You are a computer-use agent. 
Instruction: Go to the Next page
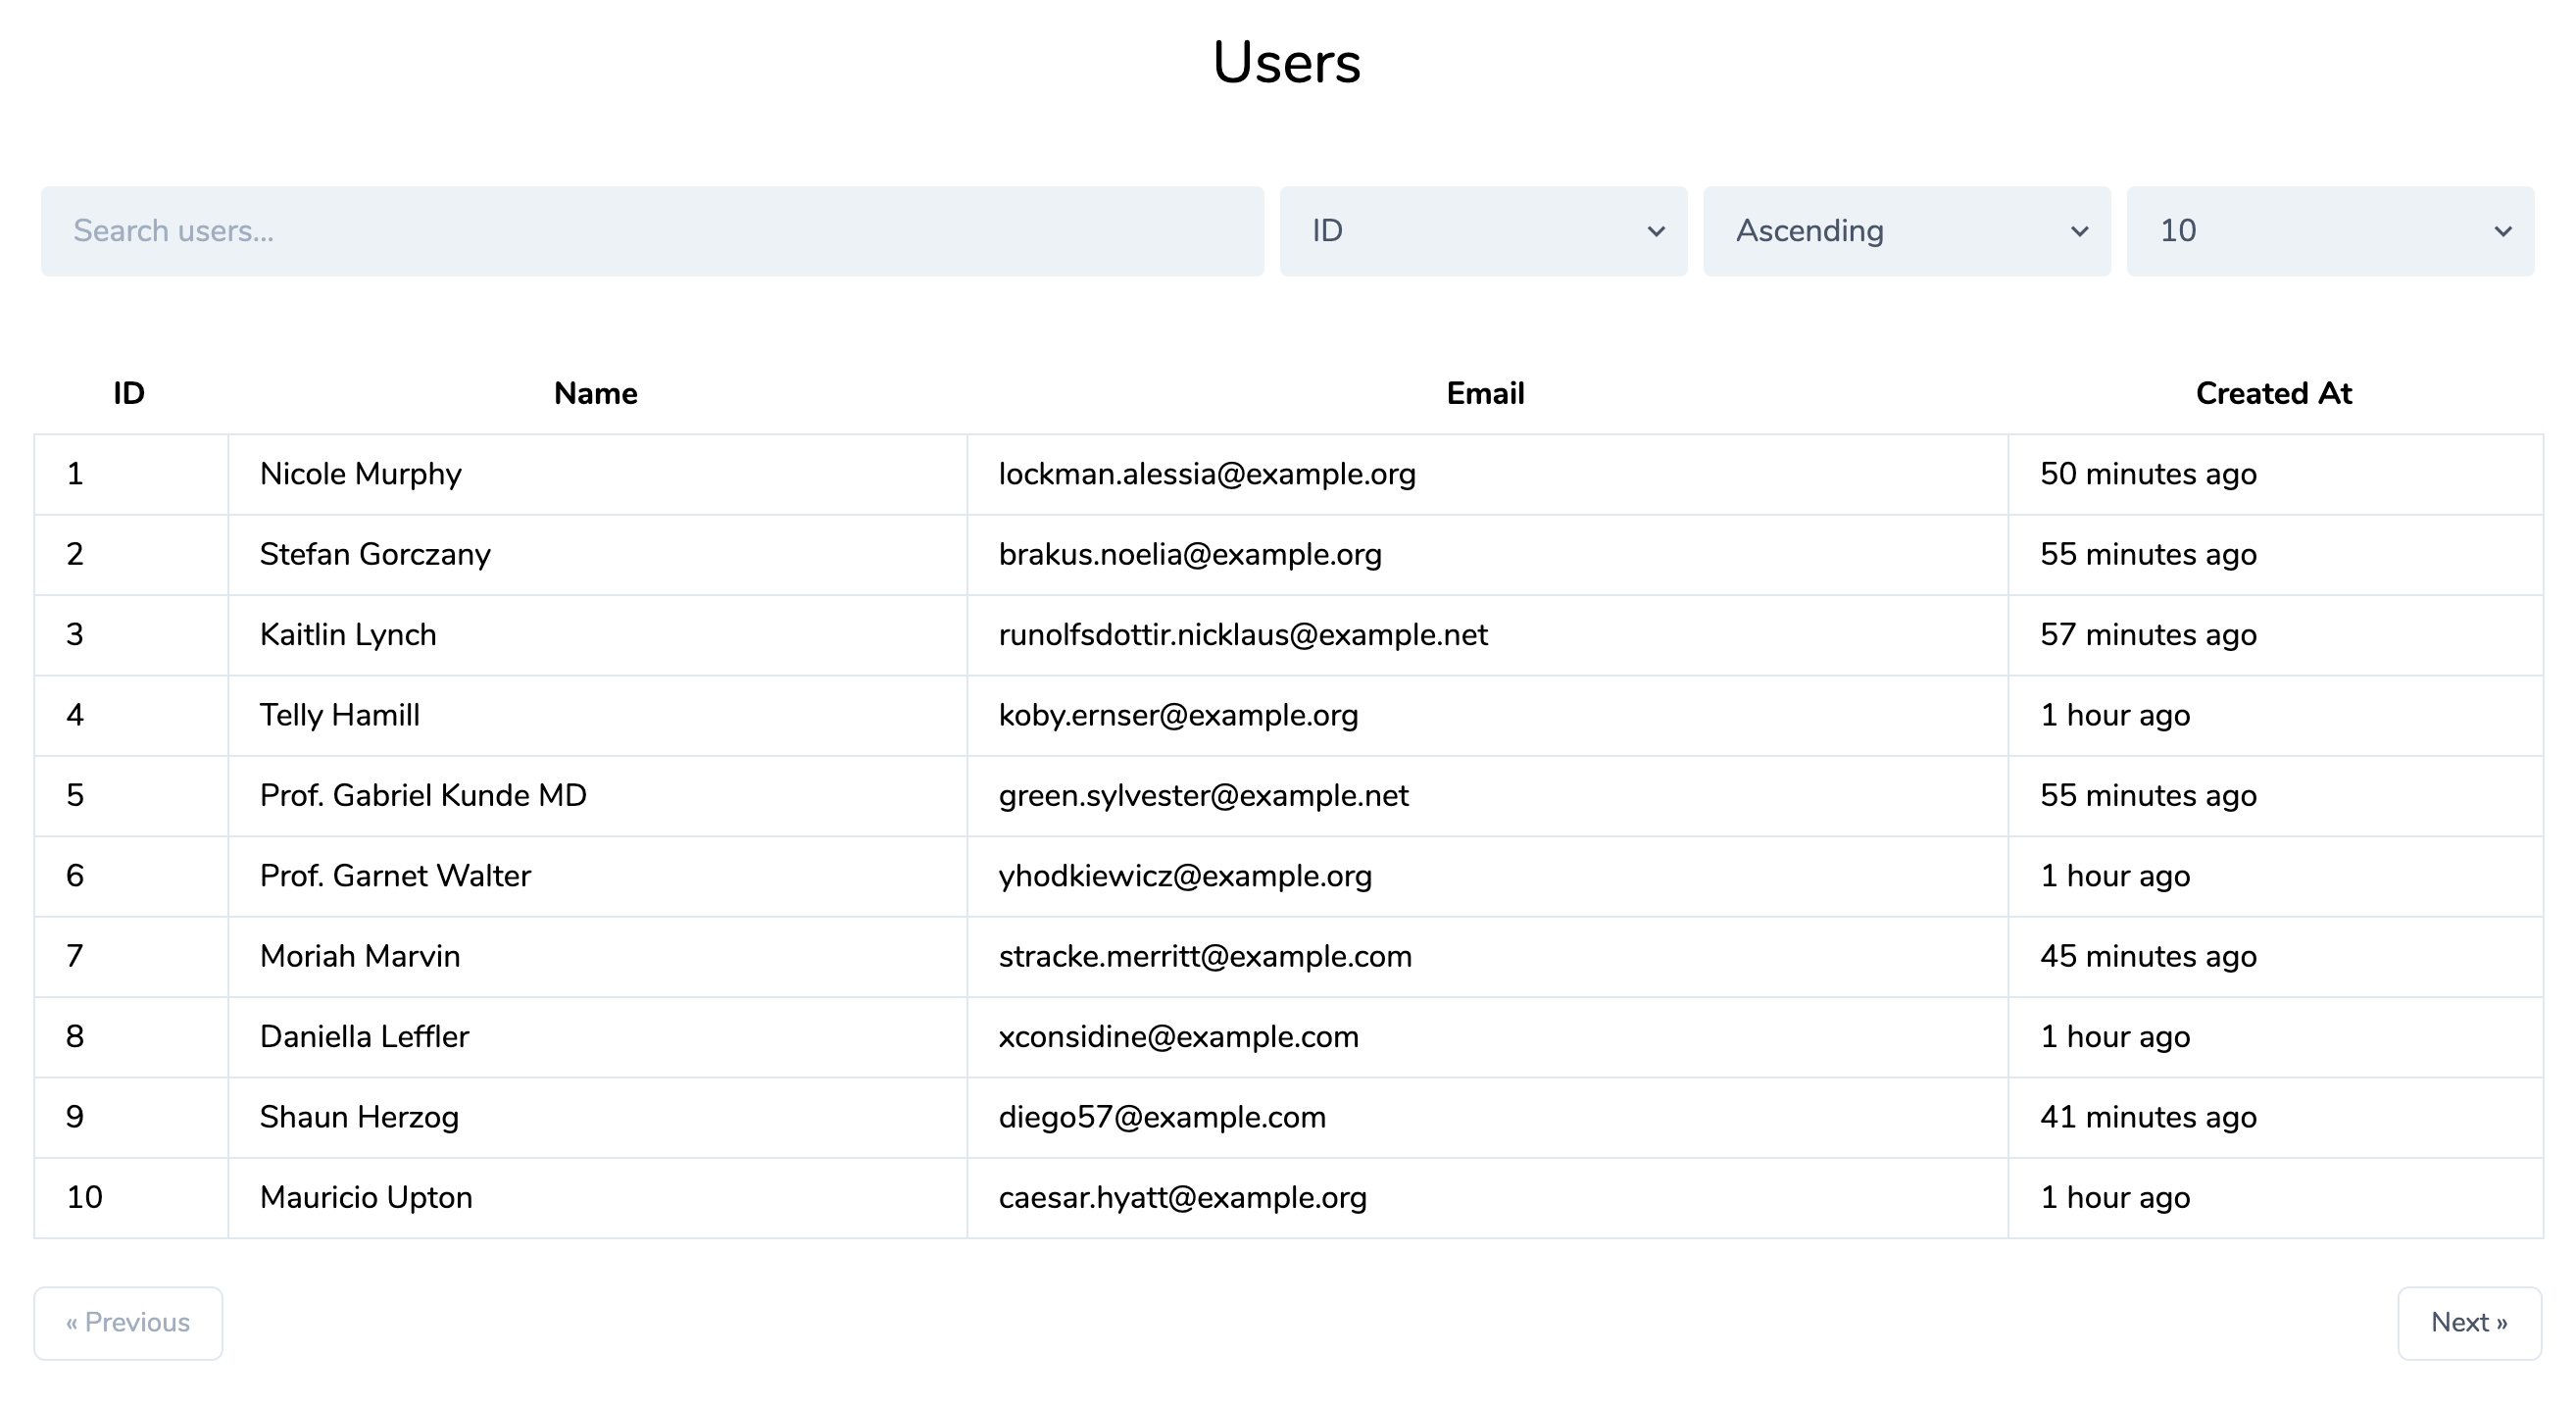(2468, 1322)
